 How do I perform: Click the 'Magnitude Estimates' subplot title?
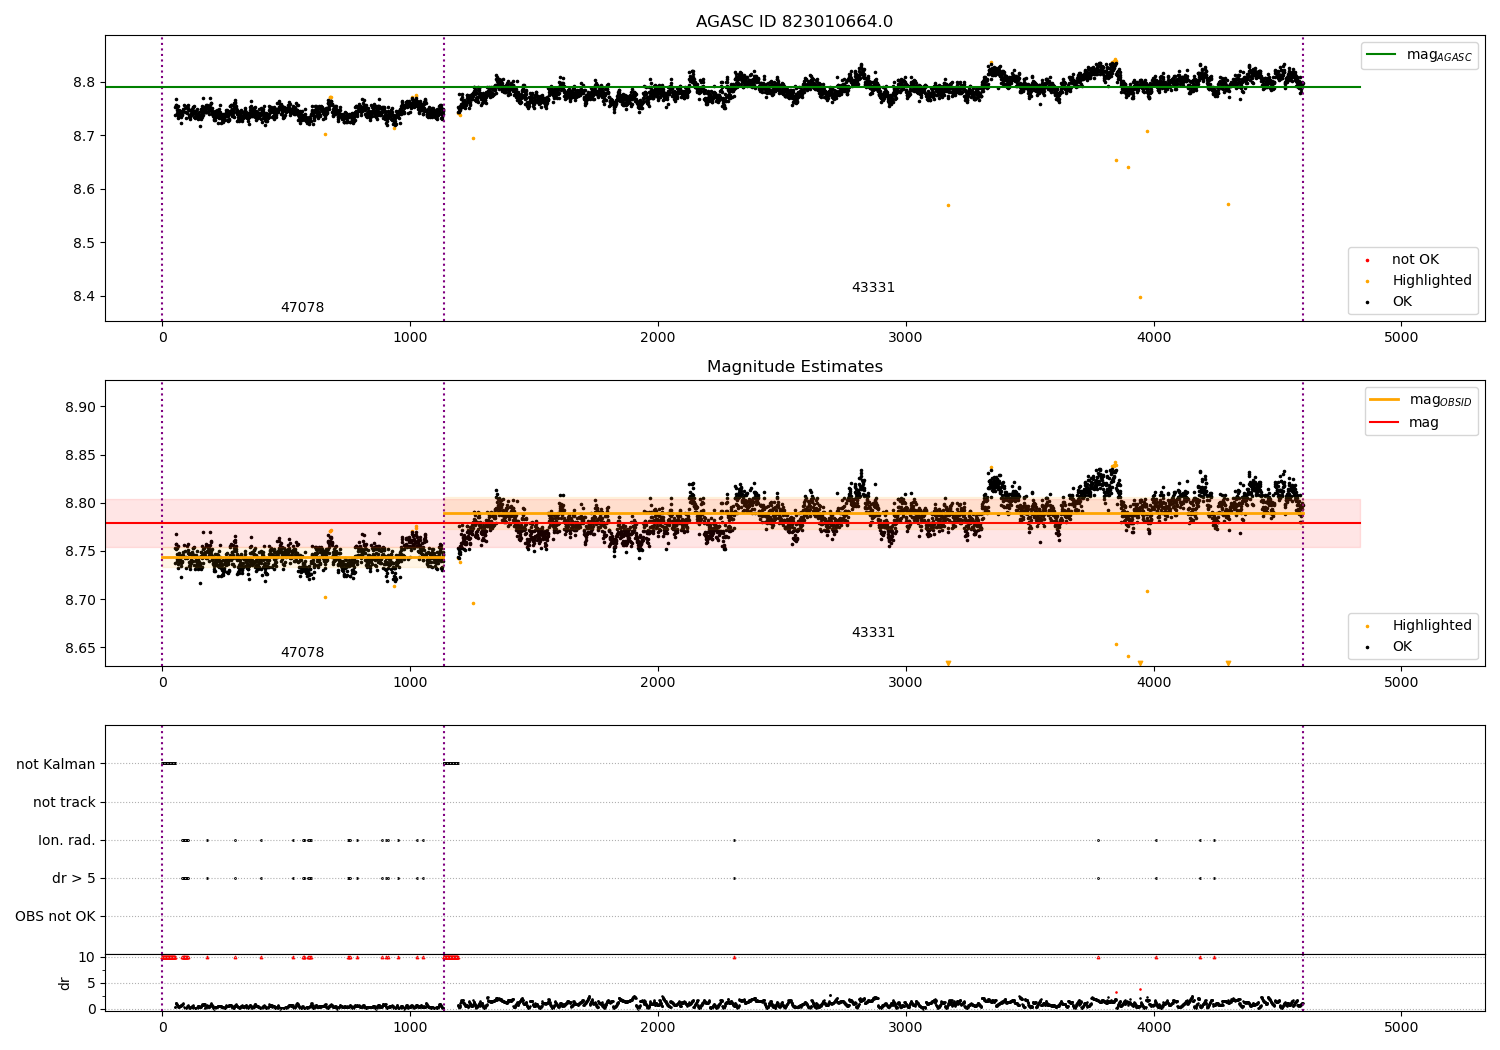[794, 367]
